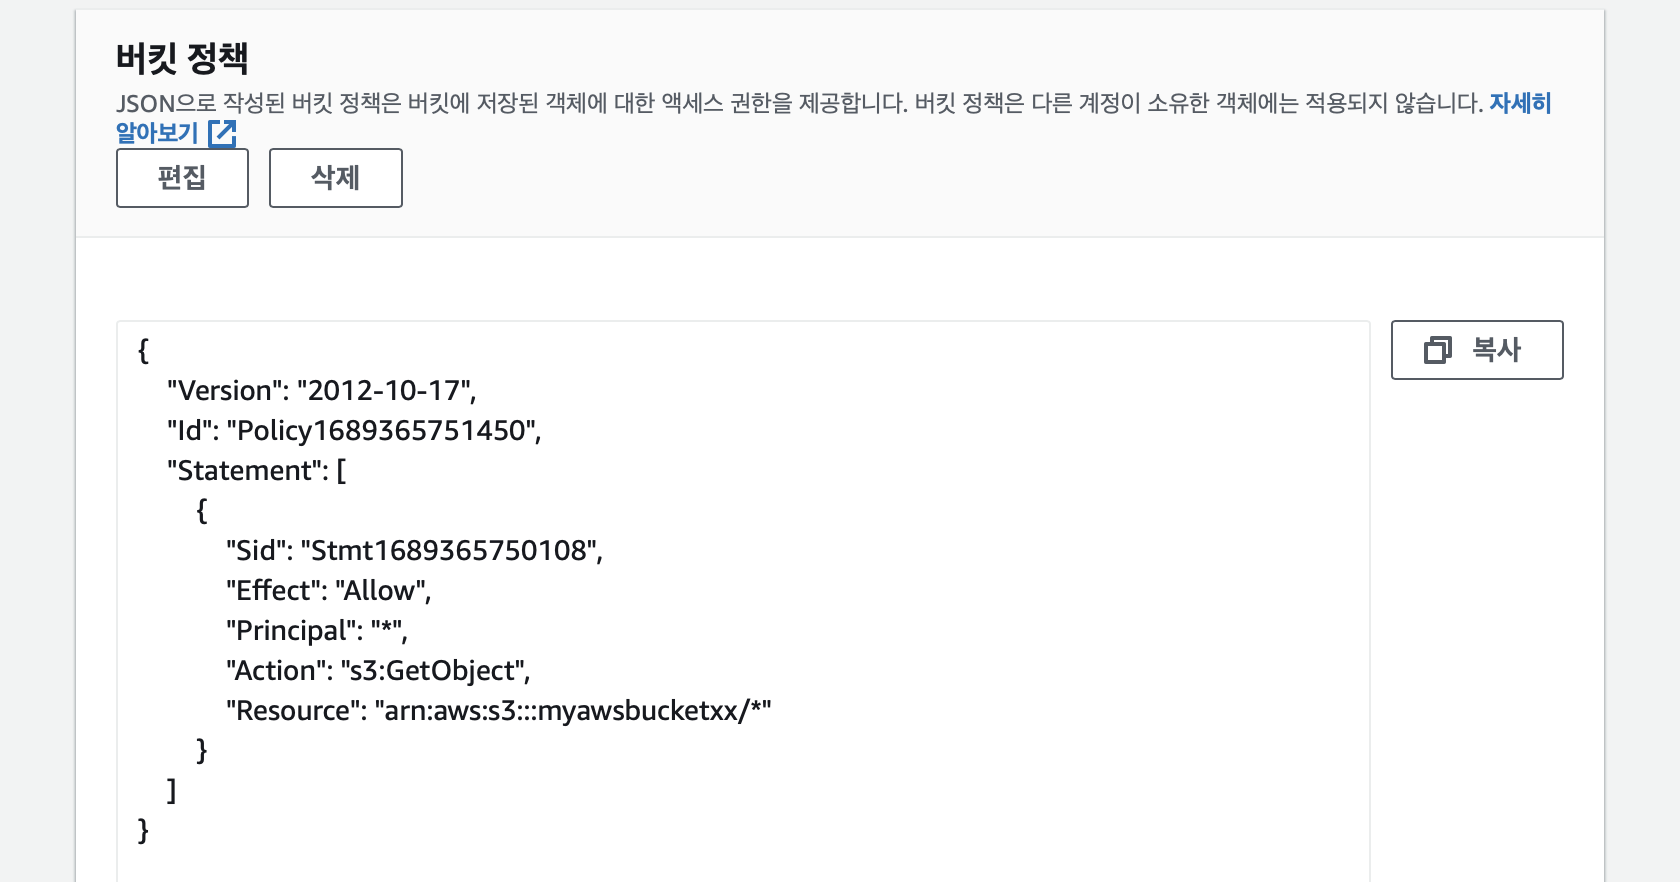Viewport: 1680px width, 882px height.
Task: Click the "Effect": "Allow" line
Action: pos(328,590)
